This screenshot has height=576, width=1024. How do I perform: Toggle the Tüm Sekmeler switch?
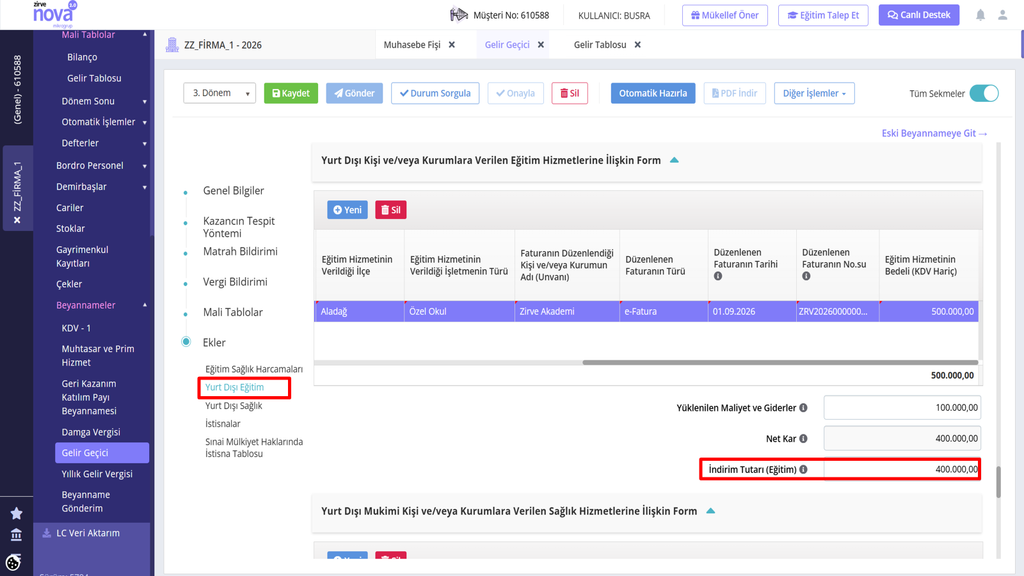coord(984,93)
